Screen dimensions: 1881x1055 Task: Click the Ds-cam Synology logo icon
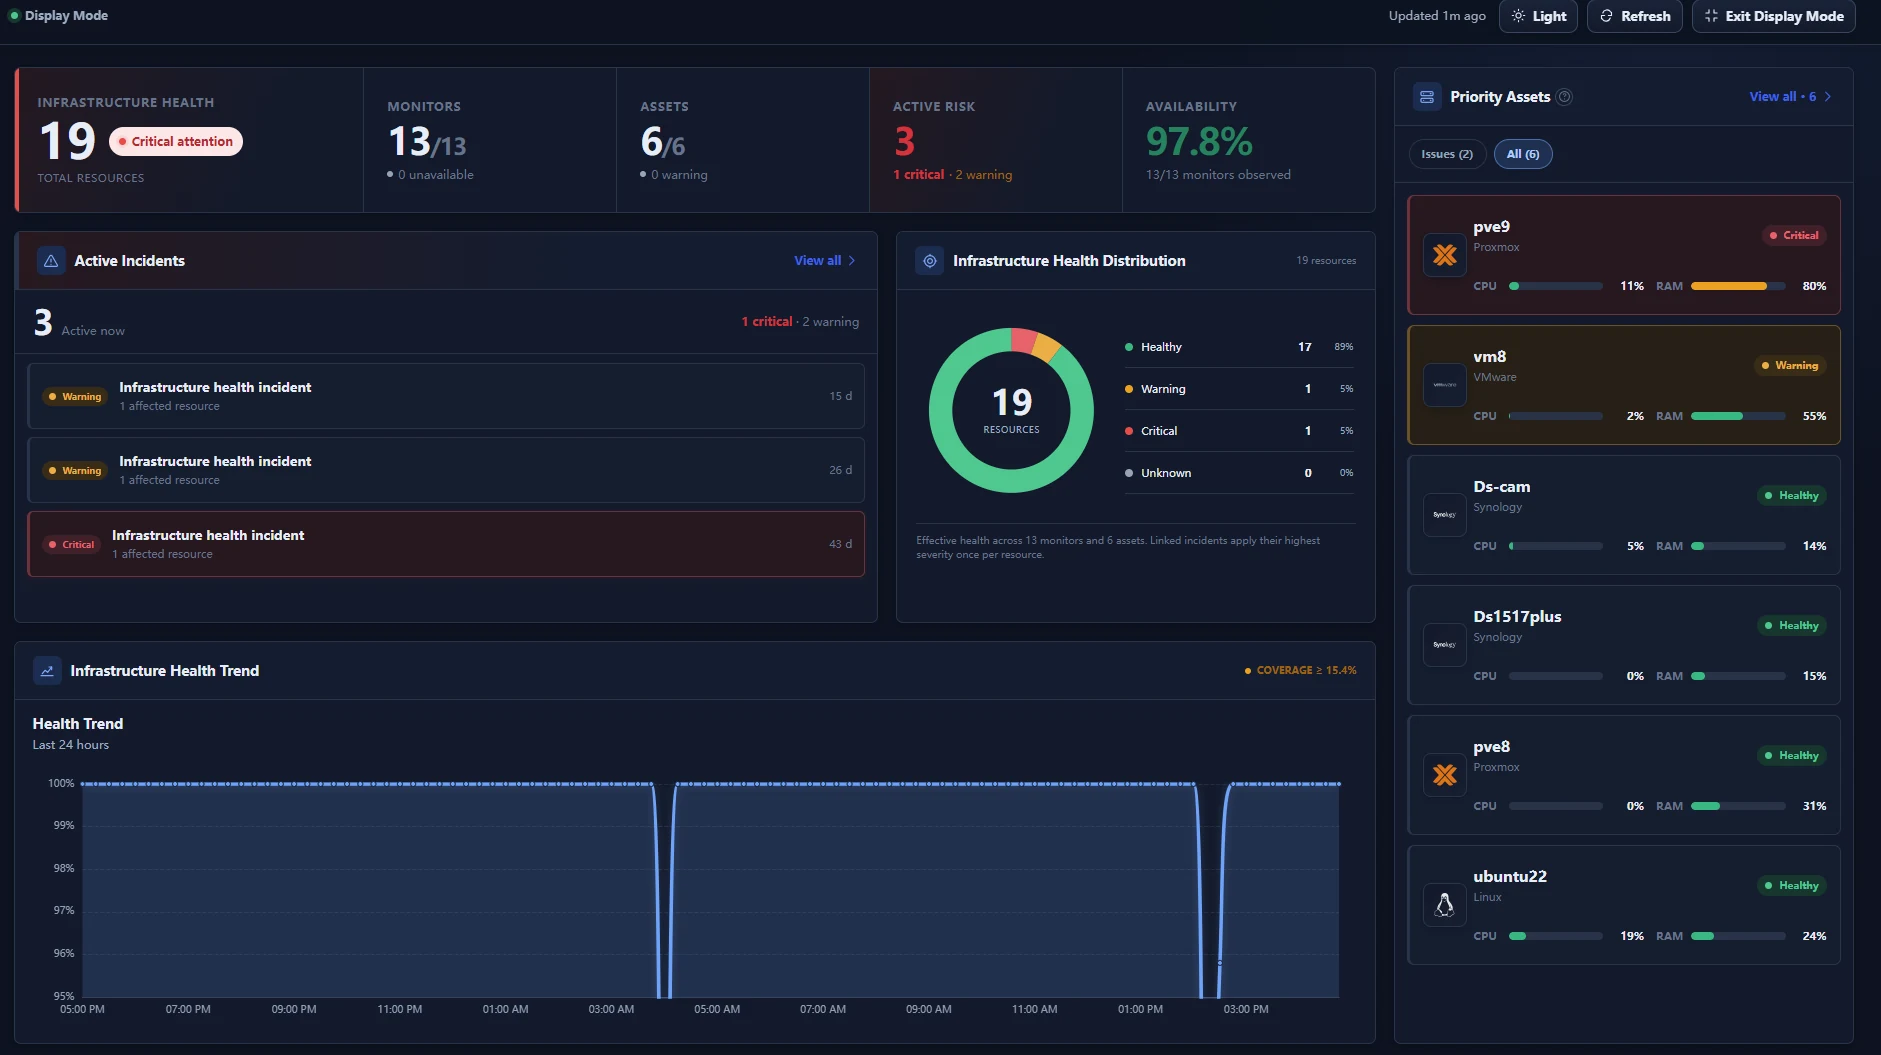[x=1445, y=515]
